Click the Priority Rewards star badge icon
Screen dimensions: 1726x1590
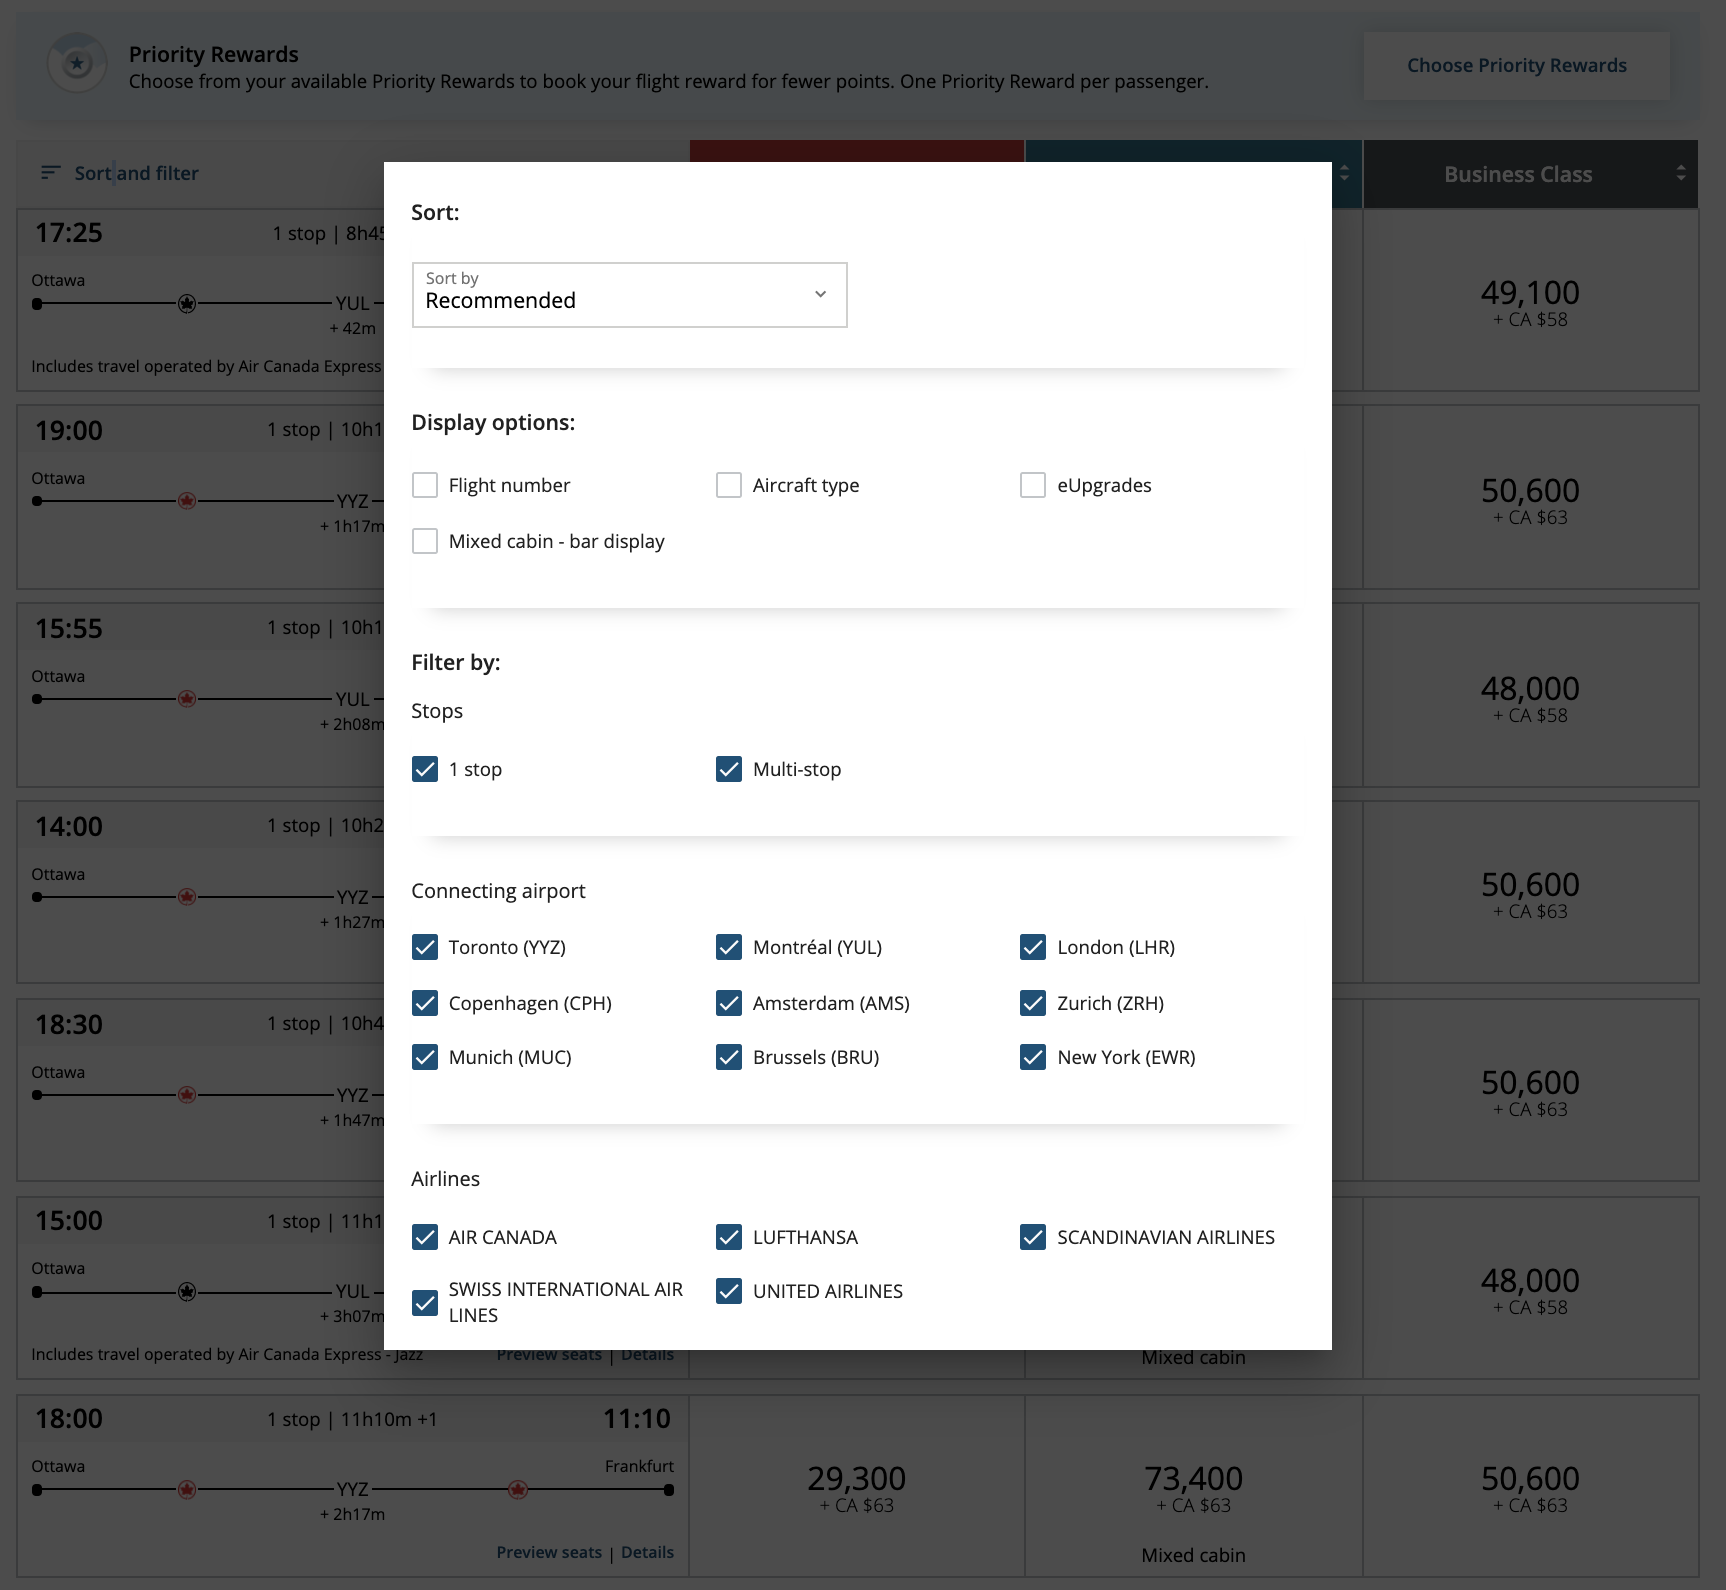[77, 65]
